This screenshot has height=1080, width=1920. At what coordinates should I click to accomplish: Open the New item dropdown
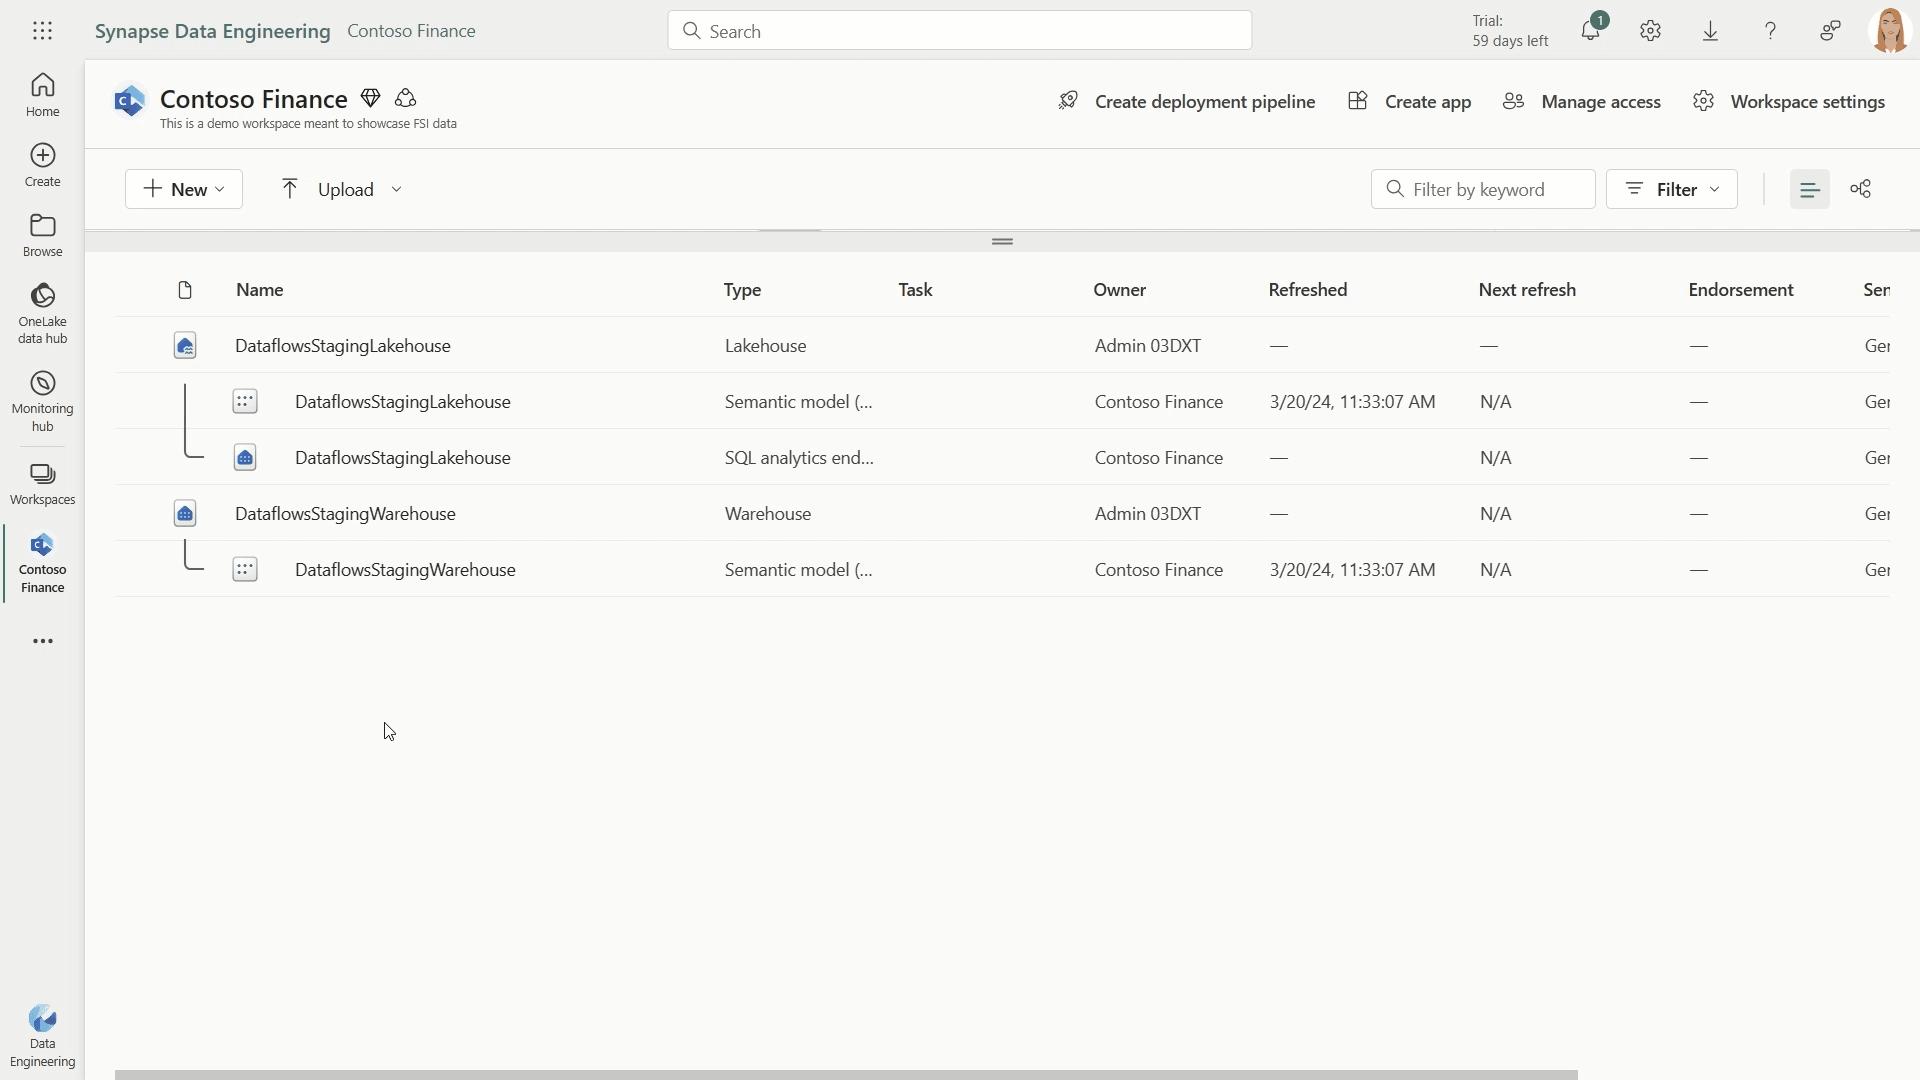pos(183,189)
